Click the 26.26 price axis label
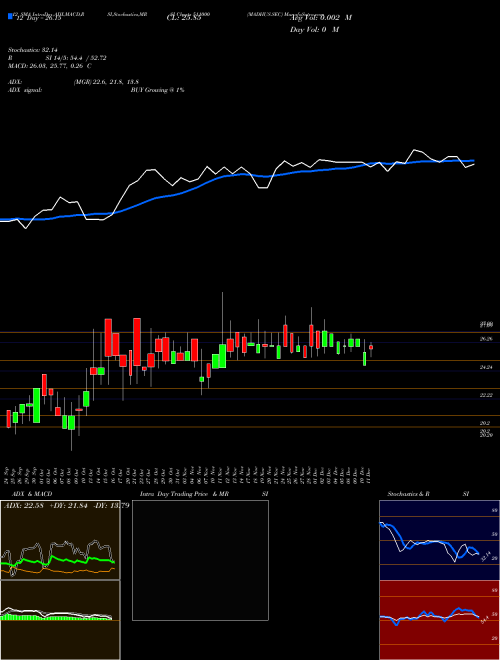 (x=486, y=339)
